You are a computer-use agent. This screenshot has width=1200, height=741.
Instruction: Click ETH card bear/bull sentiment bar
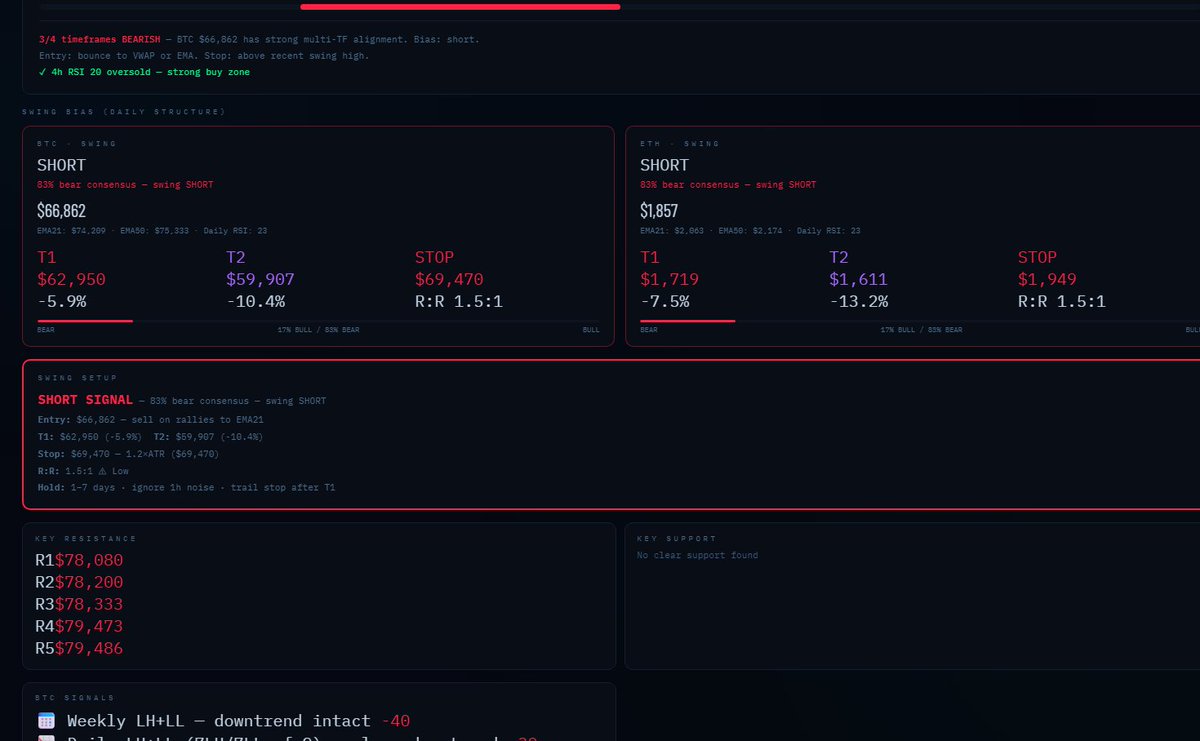pos(920,321)
